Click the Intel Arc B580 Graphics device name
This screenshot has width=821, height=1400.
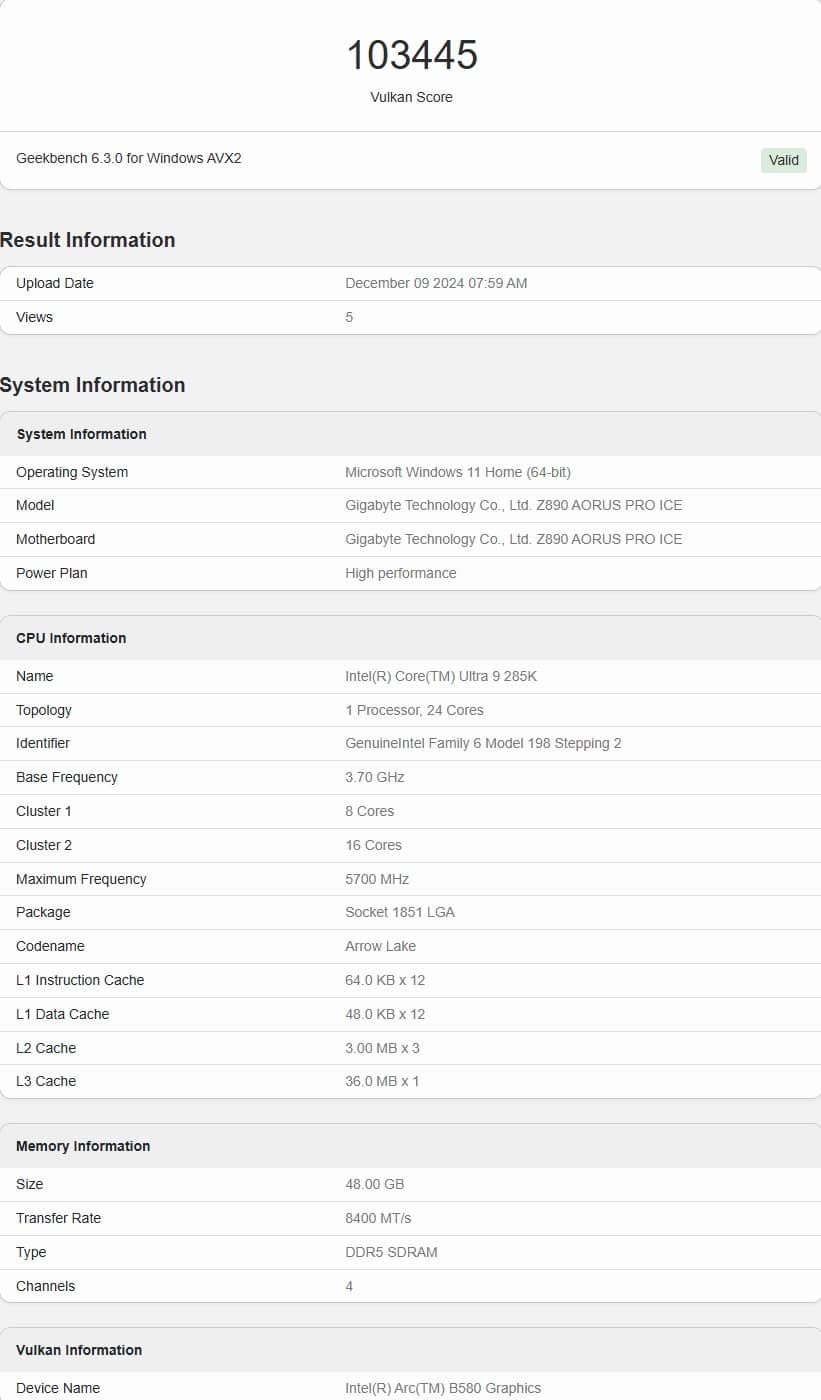point(440,1387)
